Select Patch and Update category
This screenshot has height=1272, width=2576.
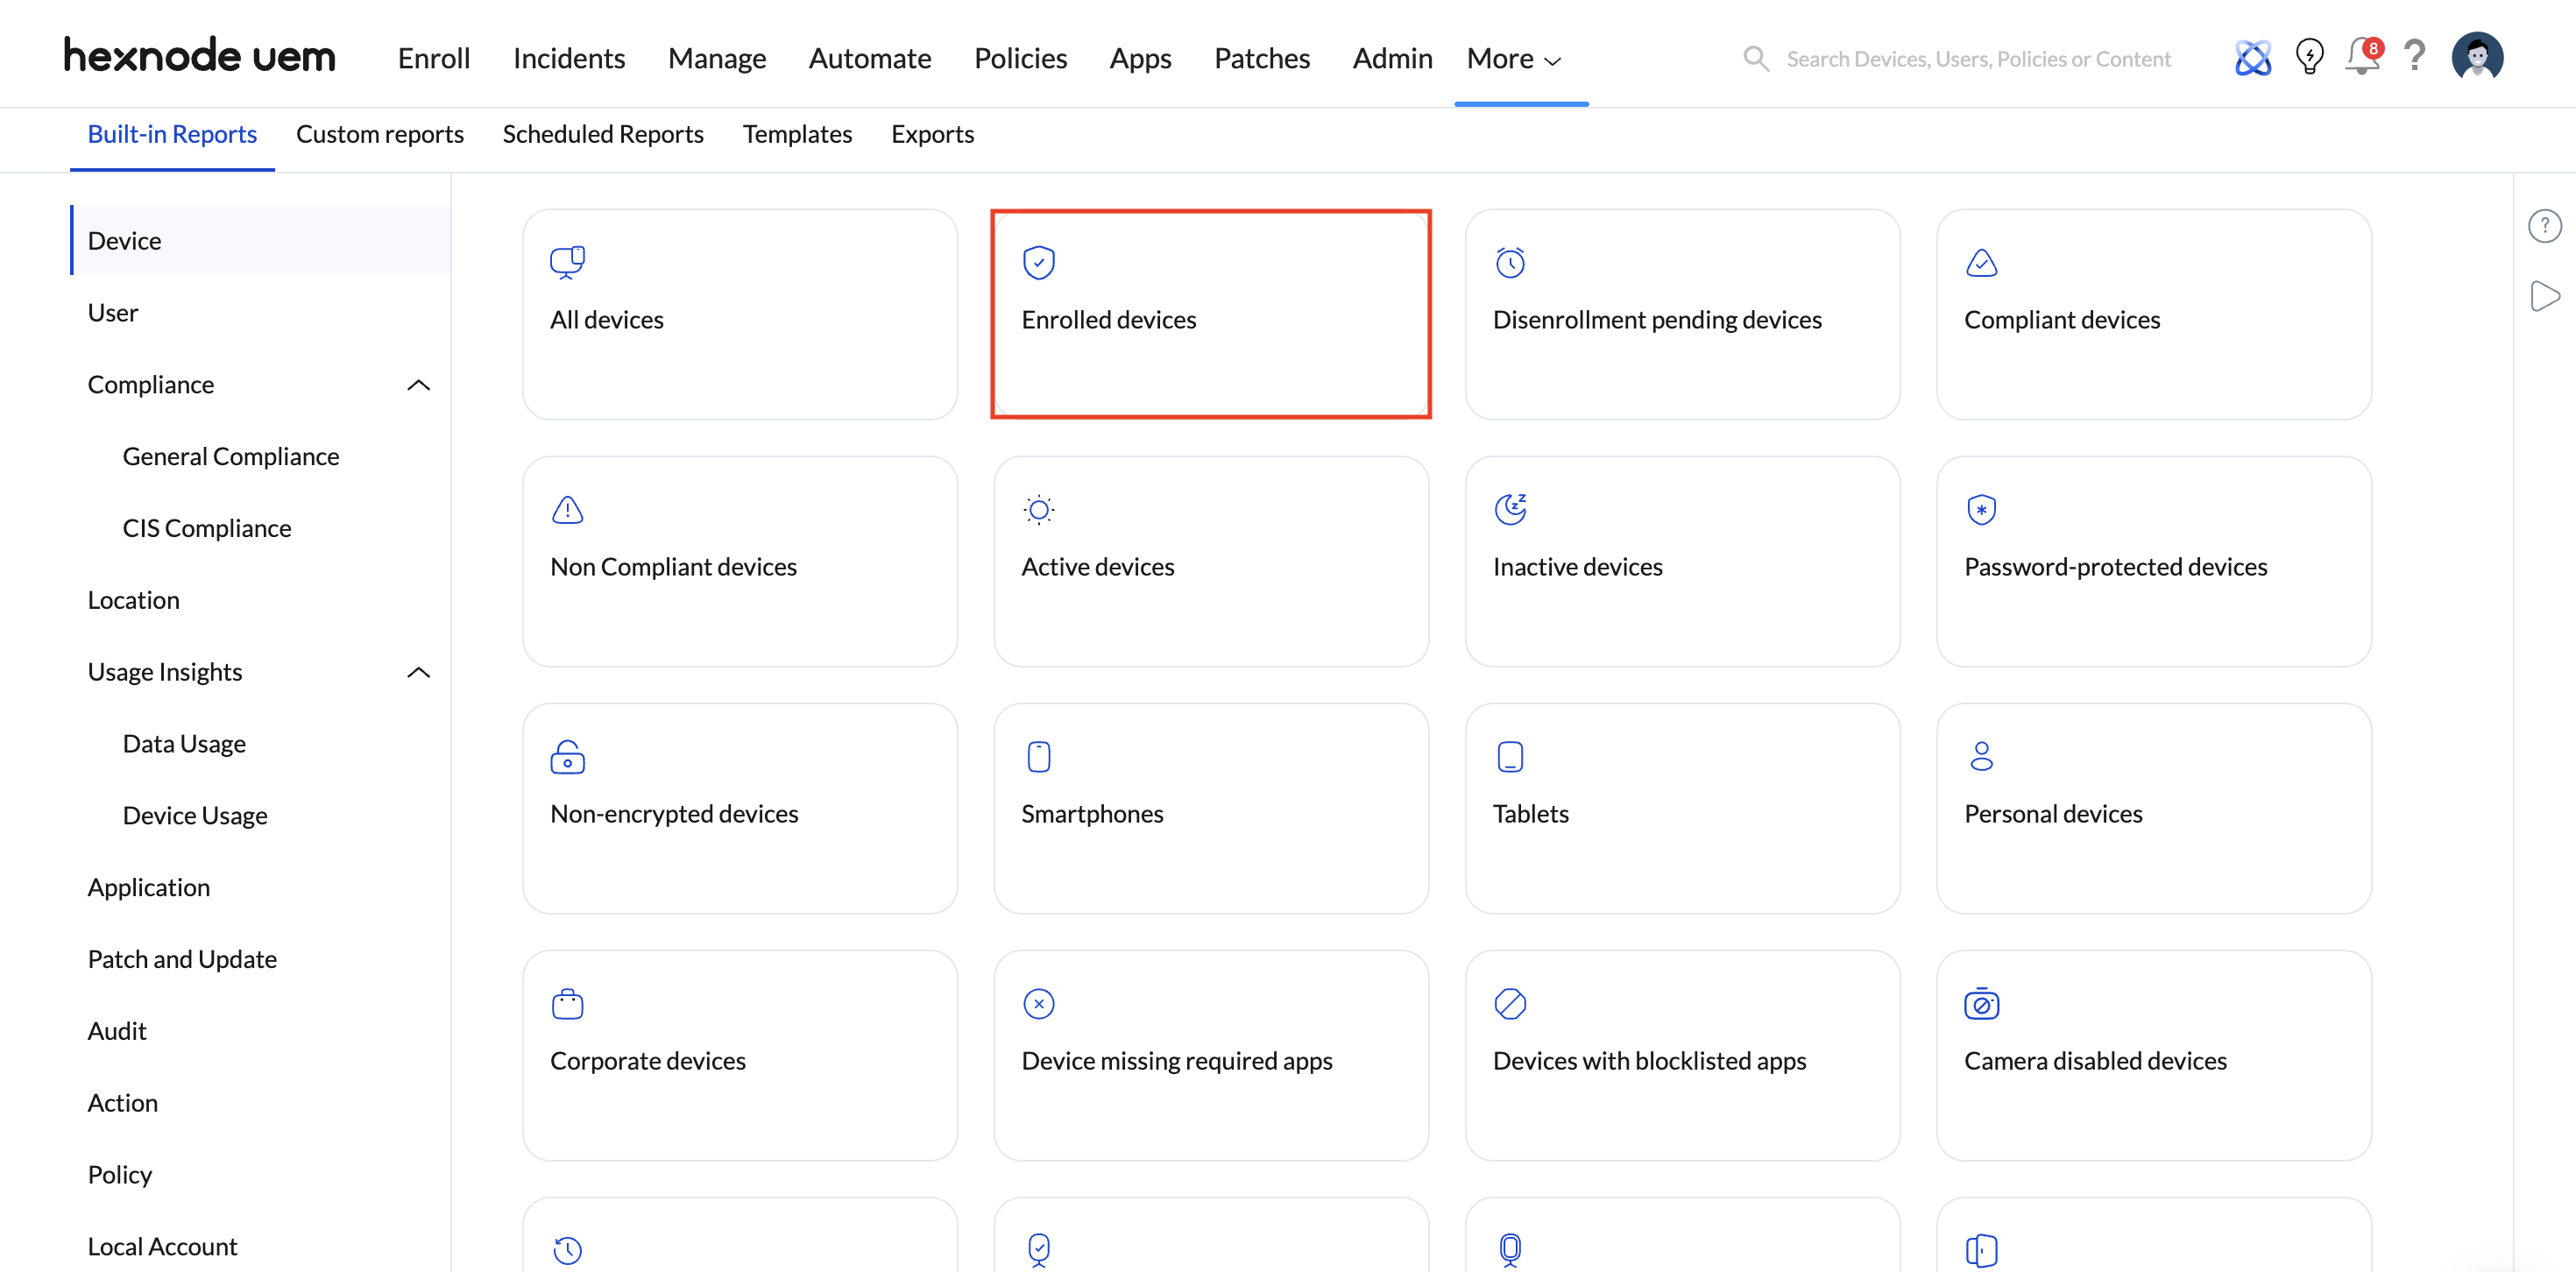click(182, 959)
